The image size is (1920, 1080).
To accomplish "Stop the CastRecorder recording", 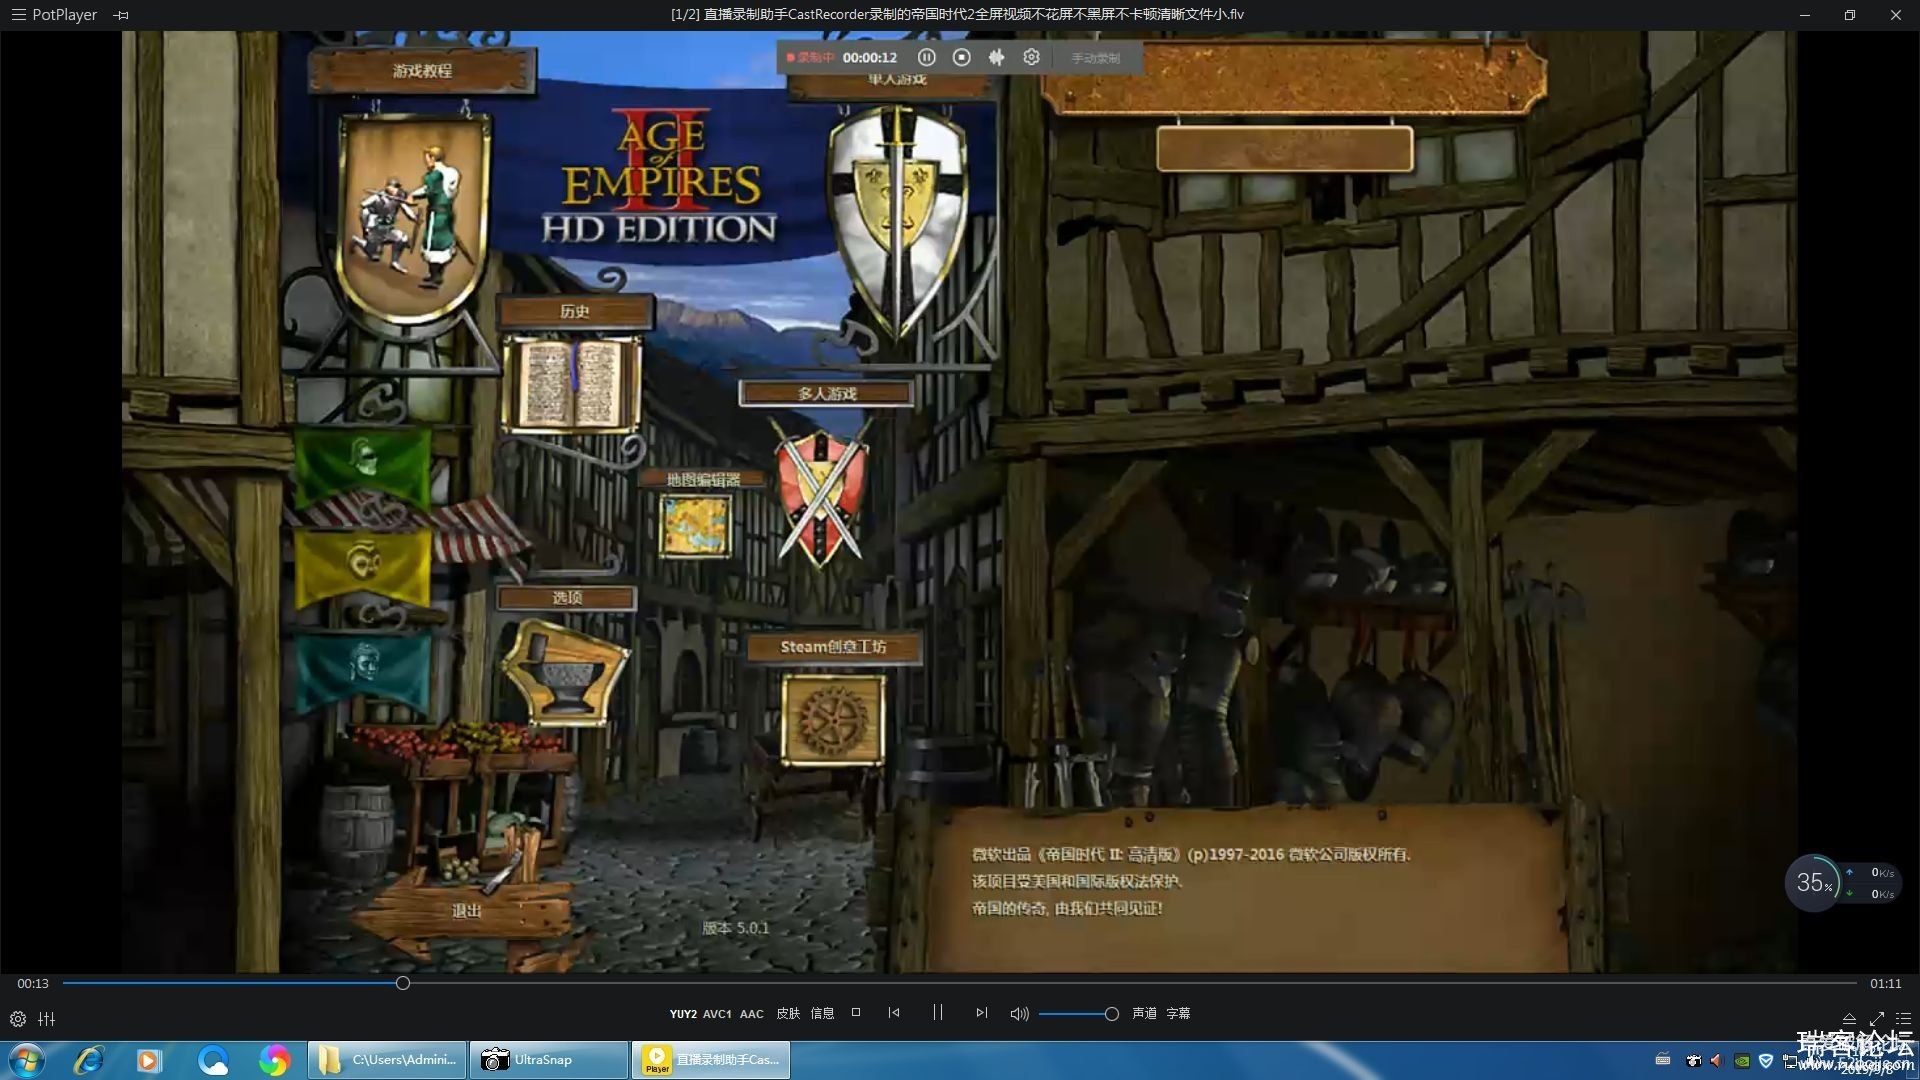I will 961,58.
